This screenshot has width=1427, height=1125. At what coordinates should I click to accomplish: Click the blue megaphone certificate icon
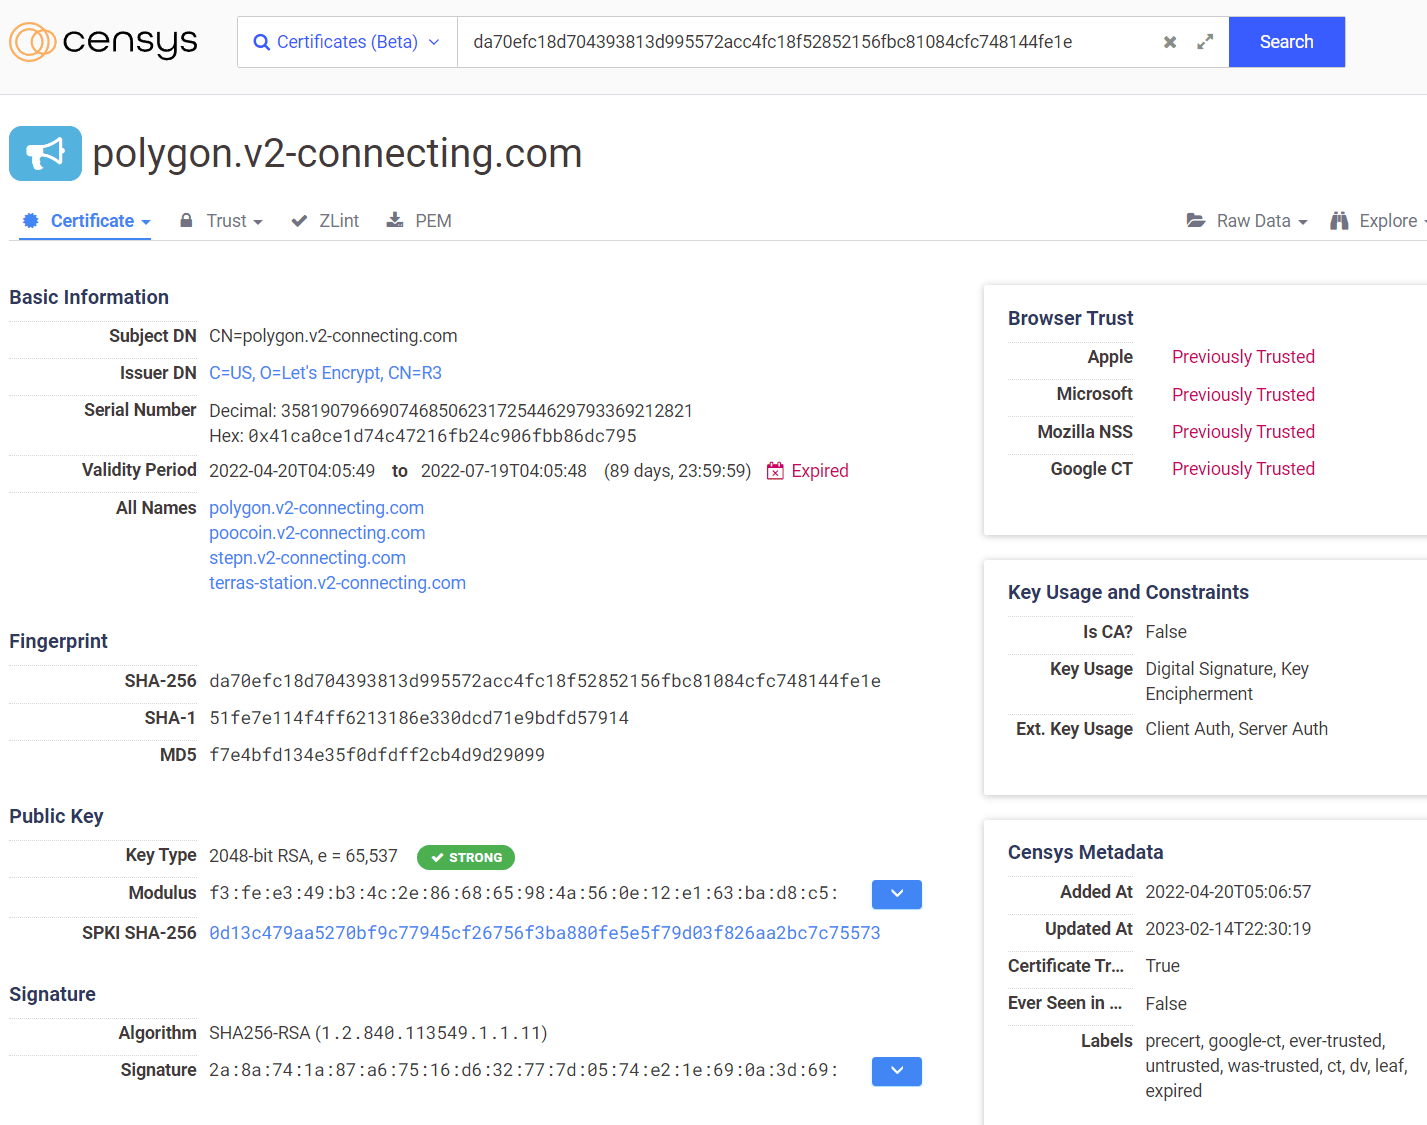[45, 153]
